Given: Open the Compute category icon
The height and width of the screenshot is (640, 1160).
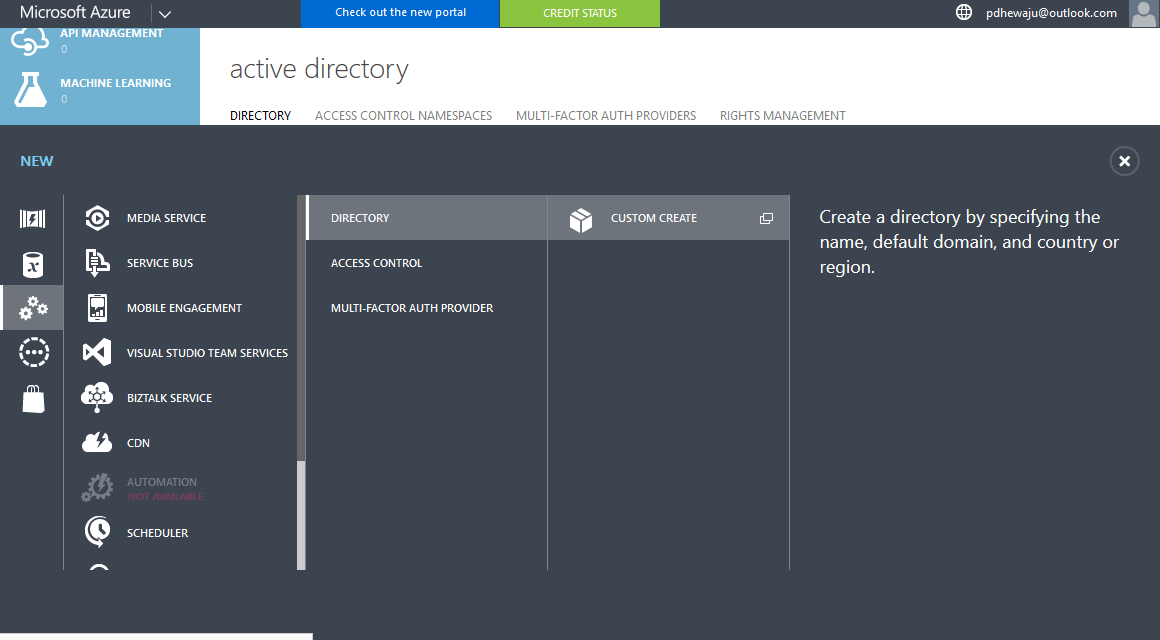Looking at the screenshot, I should click(33, 218).
